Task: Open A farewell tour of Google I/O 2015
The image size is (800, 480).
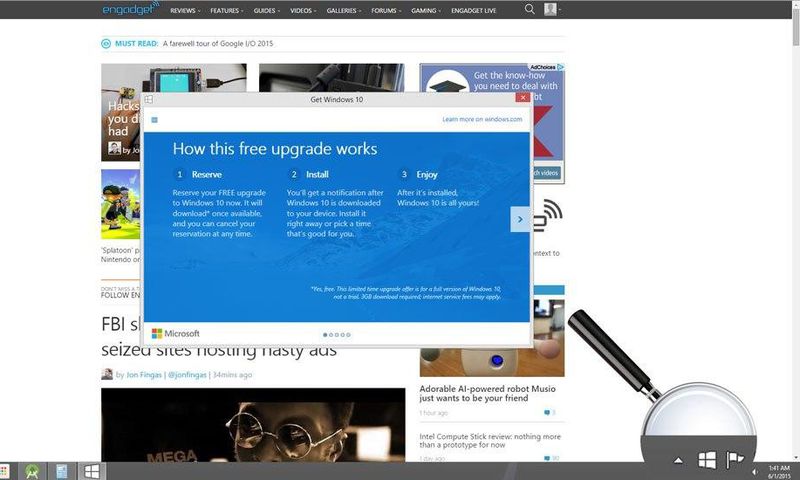Action: pyautogui.click(x=218, y=44)
